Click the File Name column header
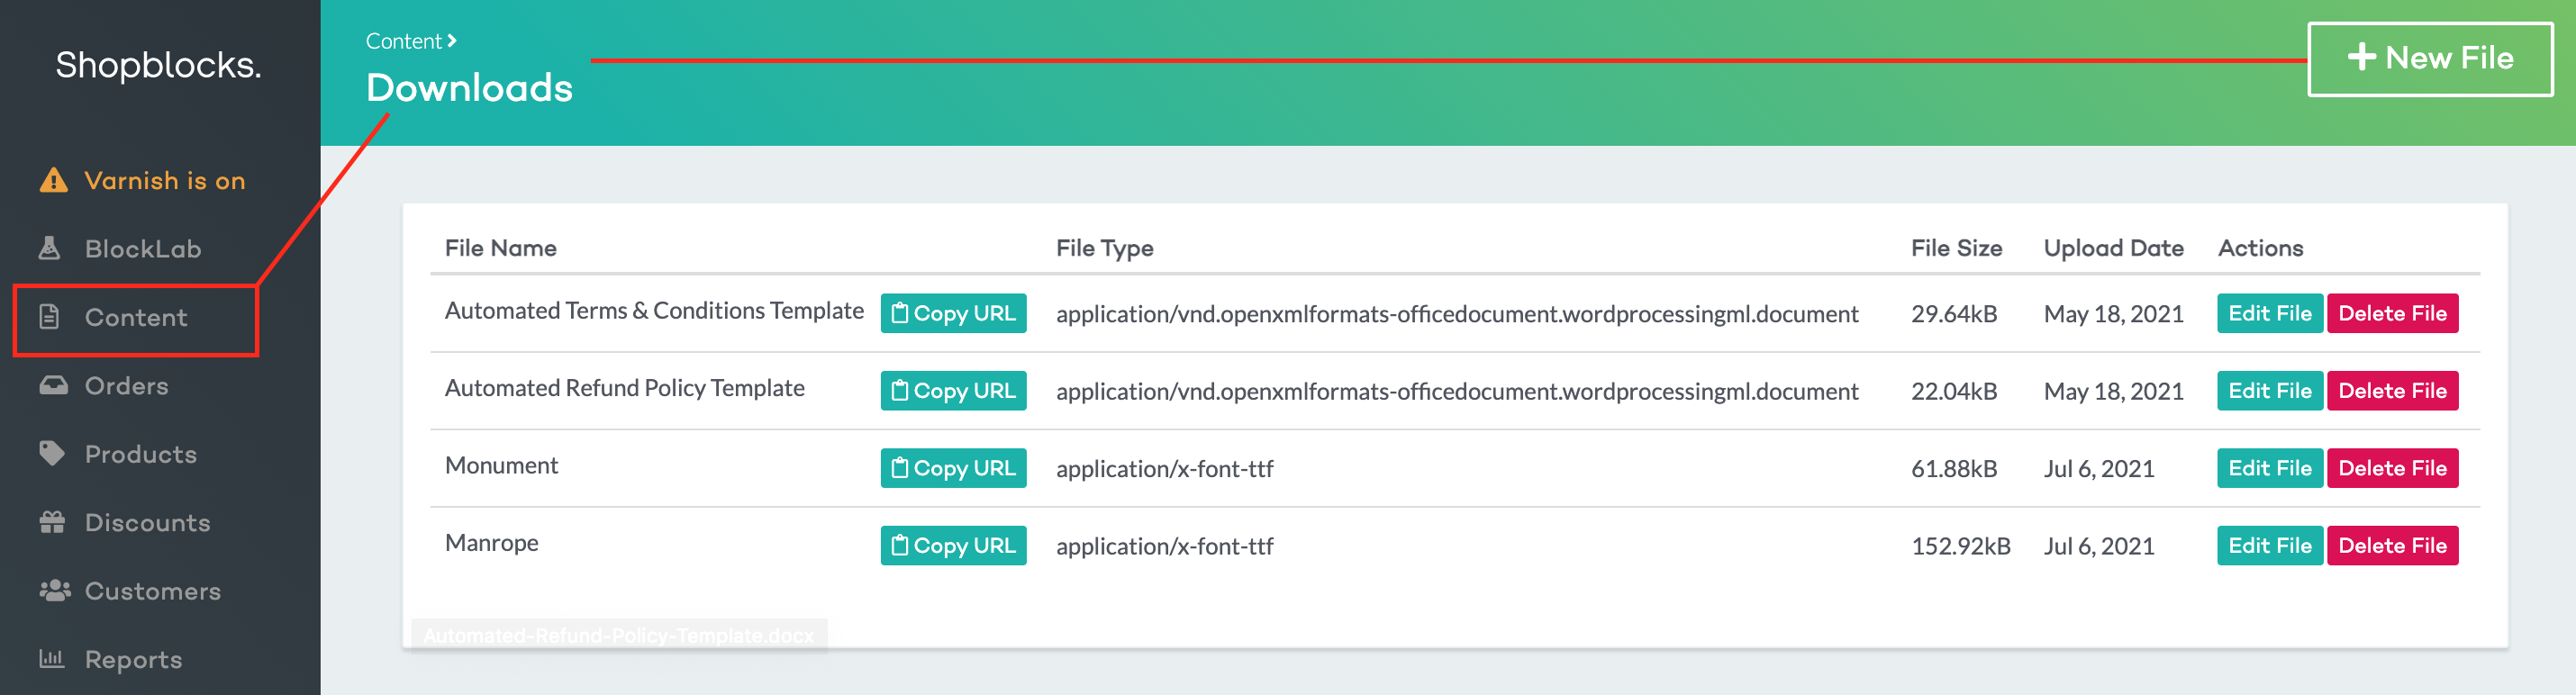Viewport: 2576px width, 695px height. (x=500, y=248)
